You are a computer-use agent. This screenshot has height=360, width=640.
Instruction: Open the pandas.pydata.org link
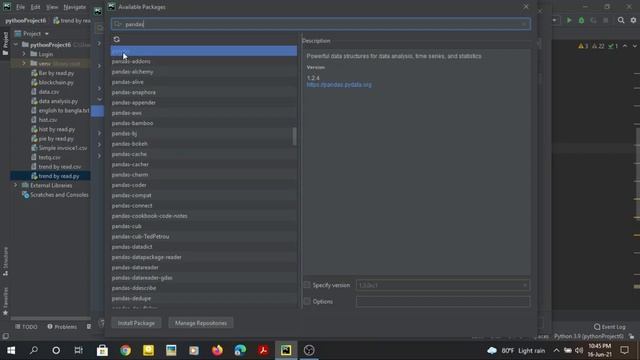[x=339, y=85]
